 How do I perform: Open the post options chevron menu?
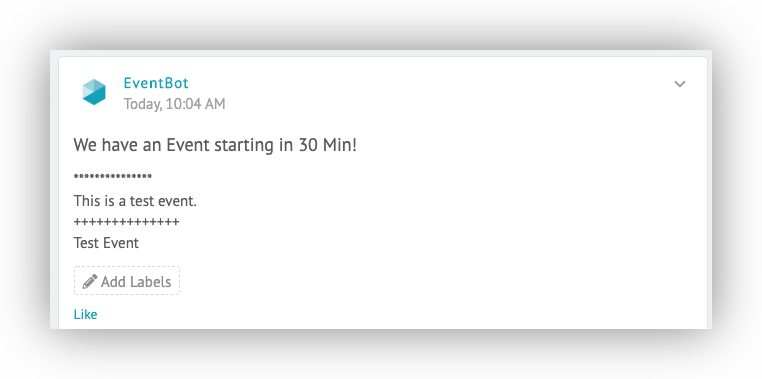tap(679, 84)
